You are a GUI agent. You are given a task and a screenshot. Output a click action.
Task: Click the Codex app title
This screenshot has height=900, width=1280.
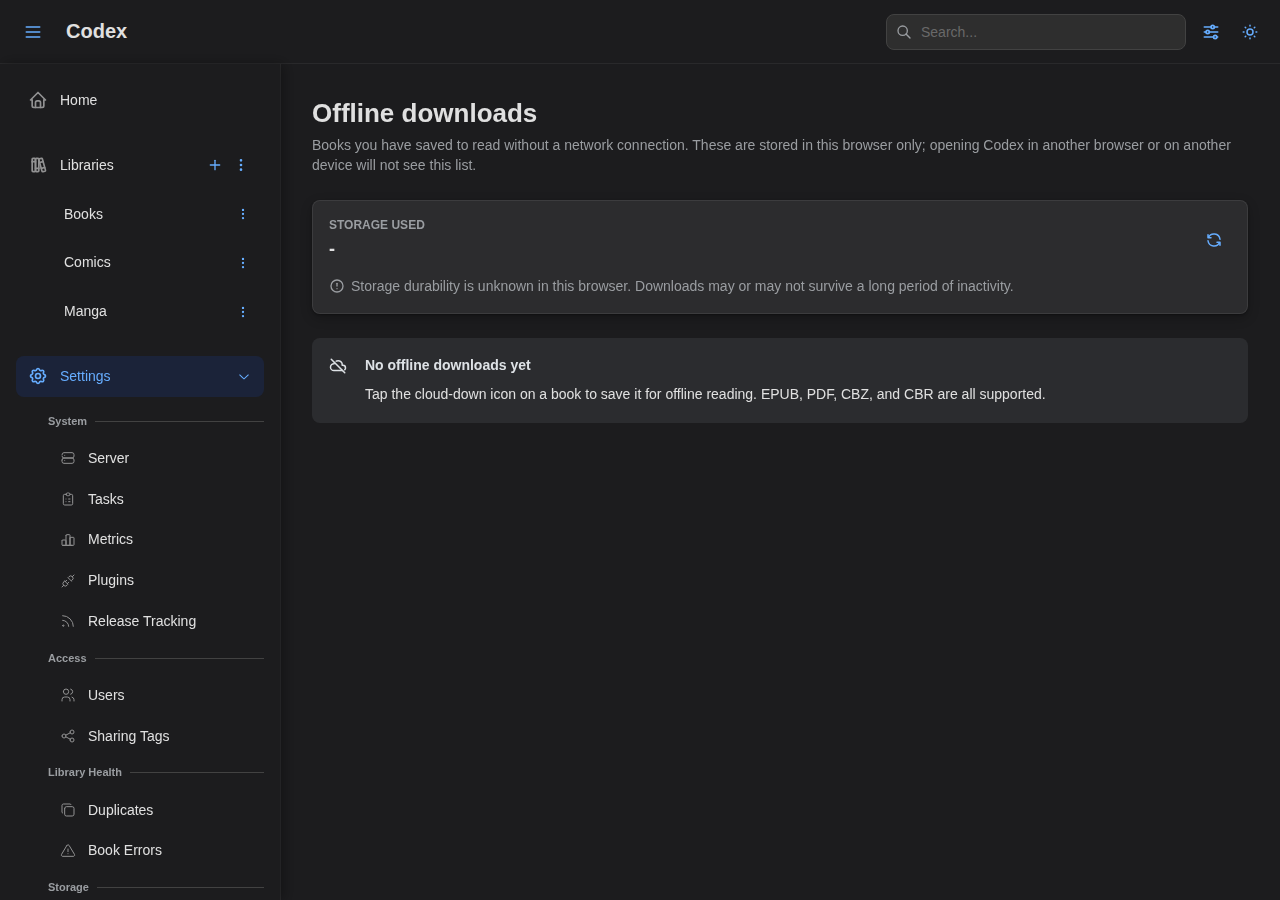coord(96,31)
